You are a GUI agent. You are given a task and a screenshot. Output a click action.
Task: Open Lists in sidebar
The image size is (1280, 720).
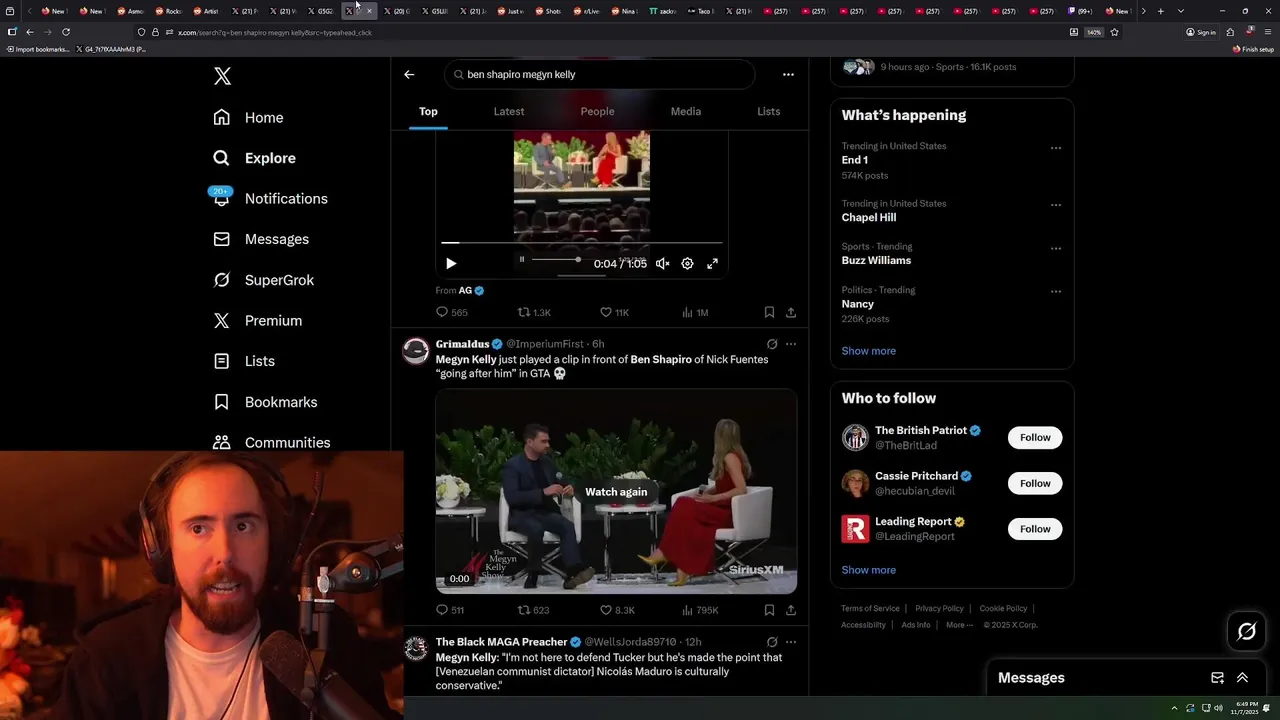click(x=243, y=361)
